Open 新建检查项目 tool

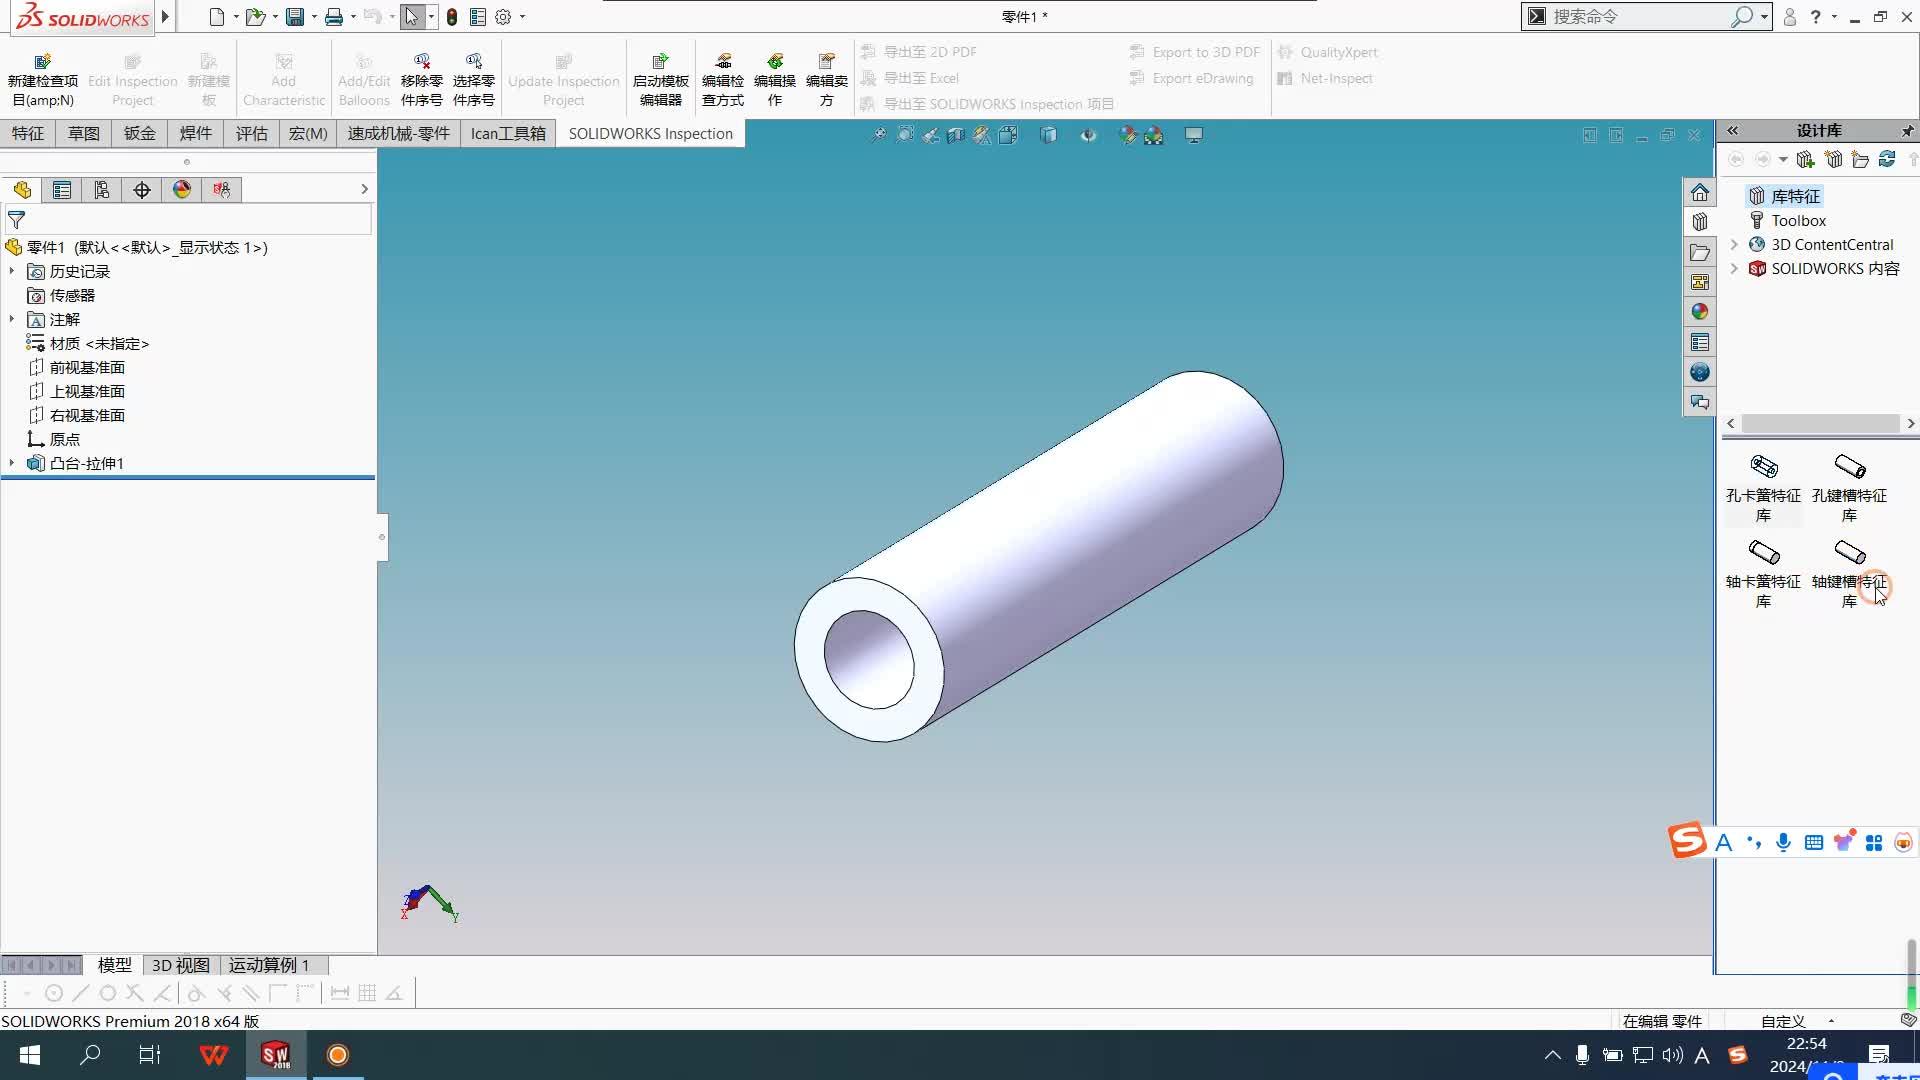point(42,78)
